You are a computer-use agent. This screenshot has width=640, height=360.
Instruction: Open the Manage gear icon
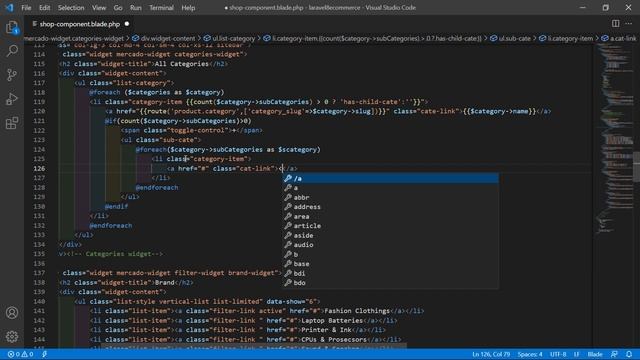[12, 336]
